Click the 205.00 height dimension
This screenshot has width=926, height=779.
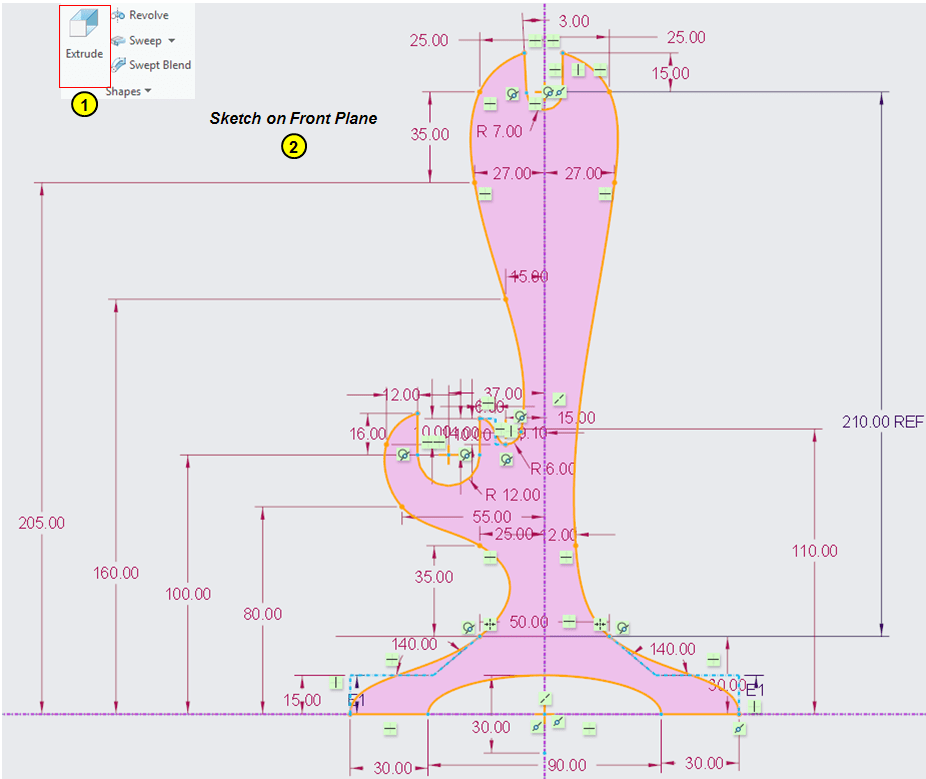42,523
